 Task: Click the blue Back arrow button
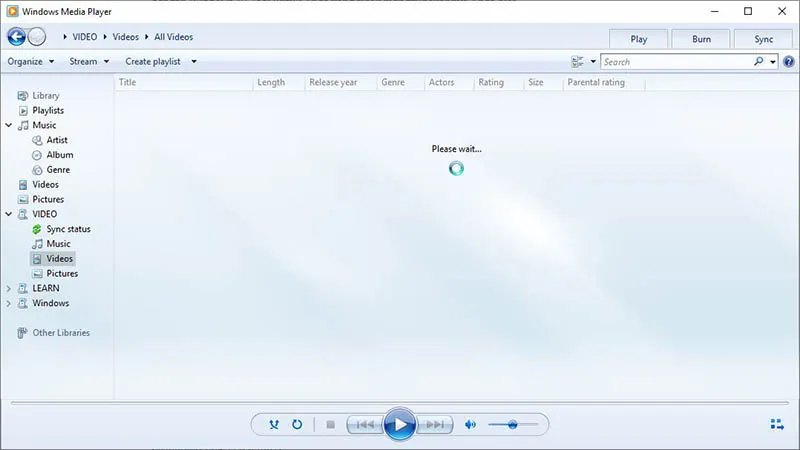coord(16,37)
